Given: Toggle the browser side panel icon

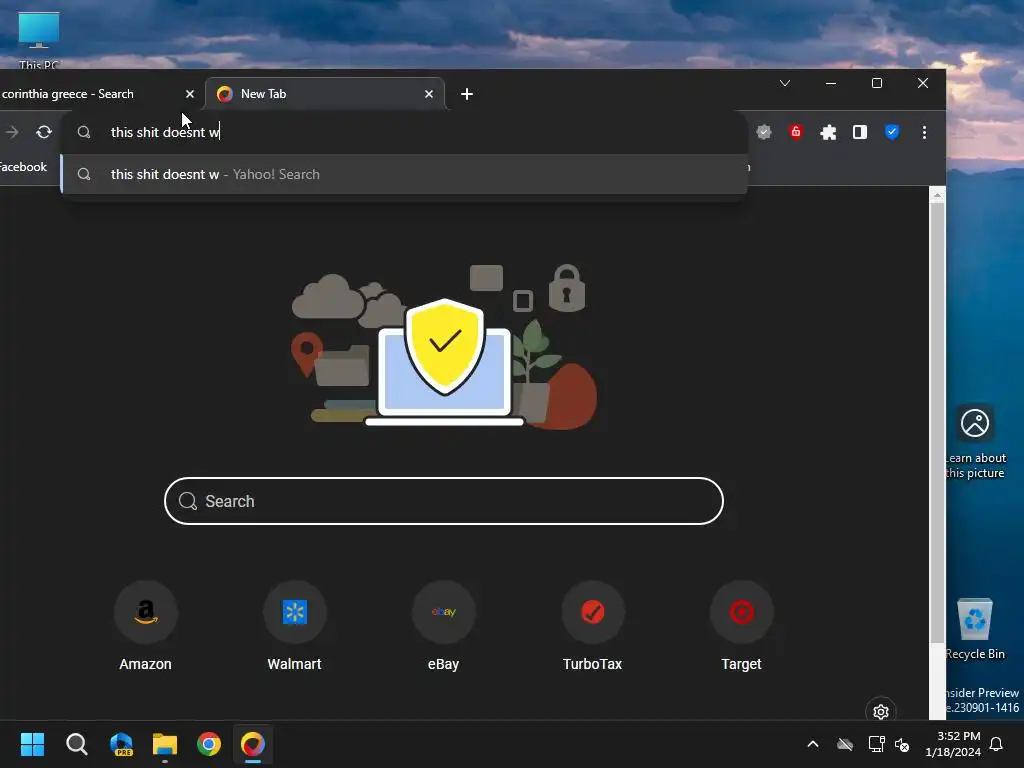Looking at the screenshot, I should coord(860,133).
